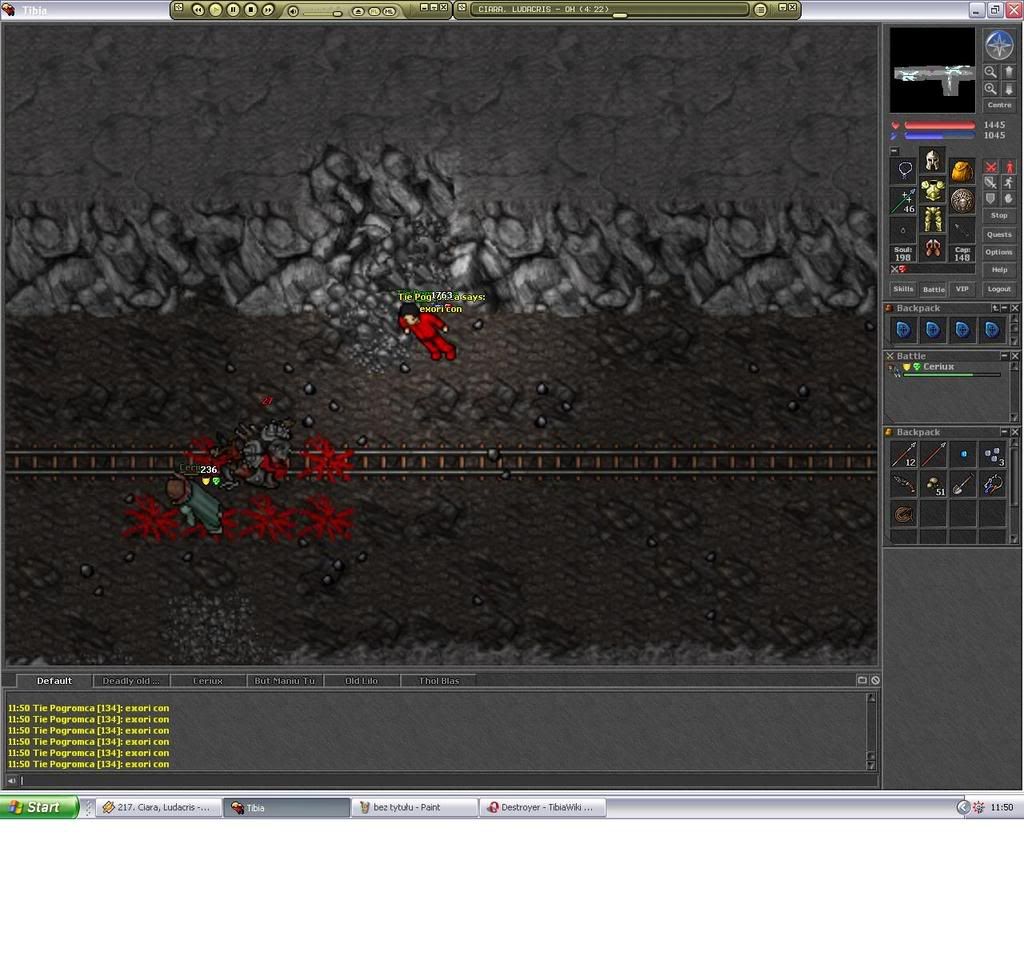Click the boots equipment slot
Image resolution: width=1024 pixels, height=960 pixels.
click(x=933, y=249)
